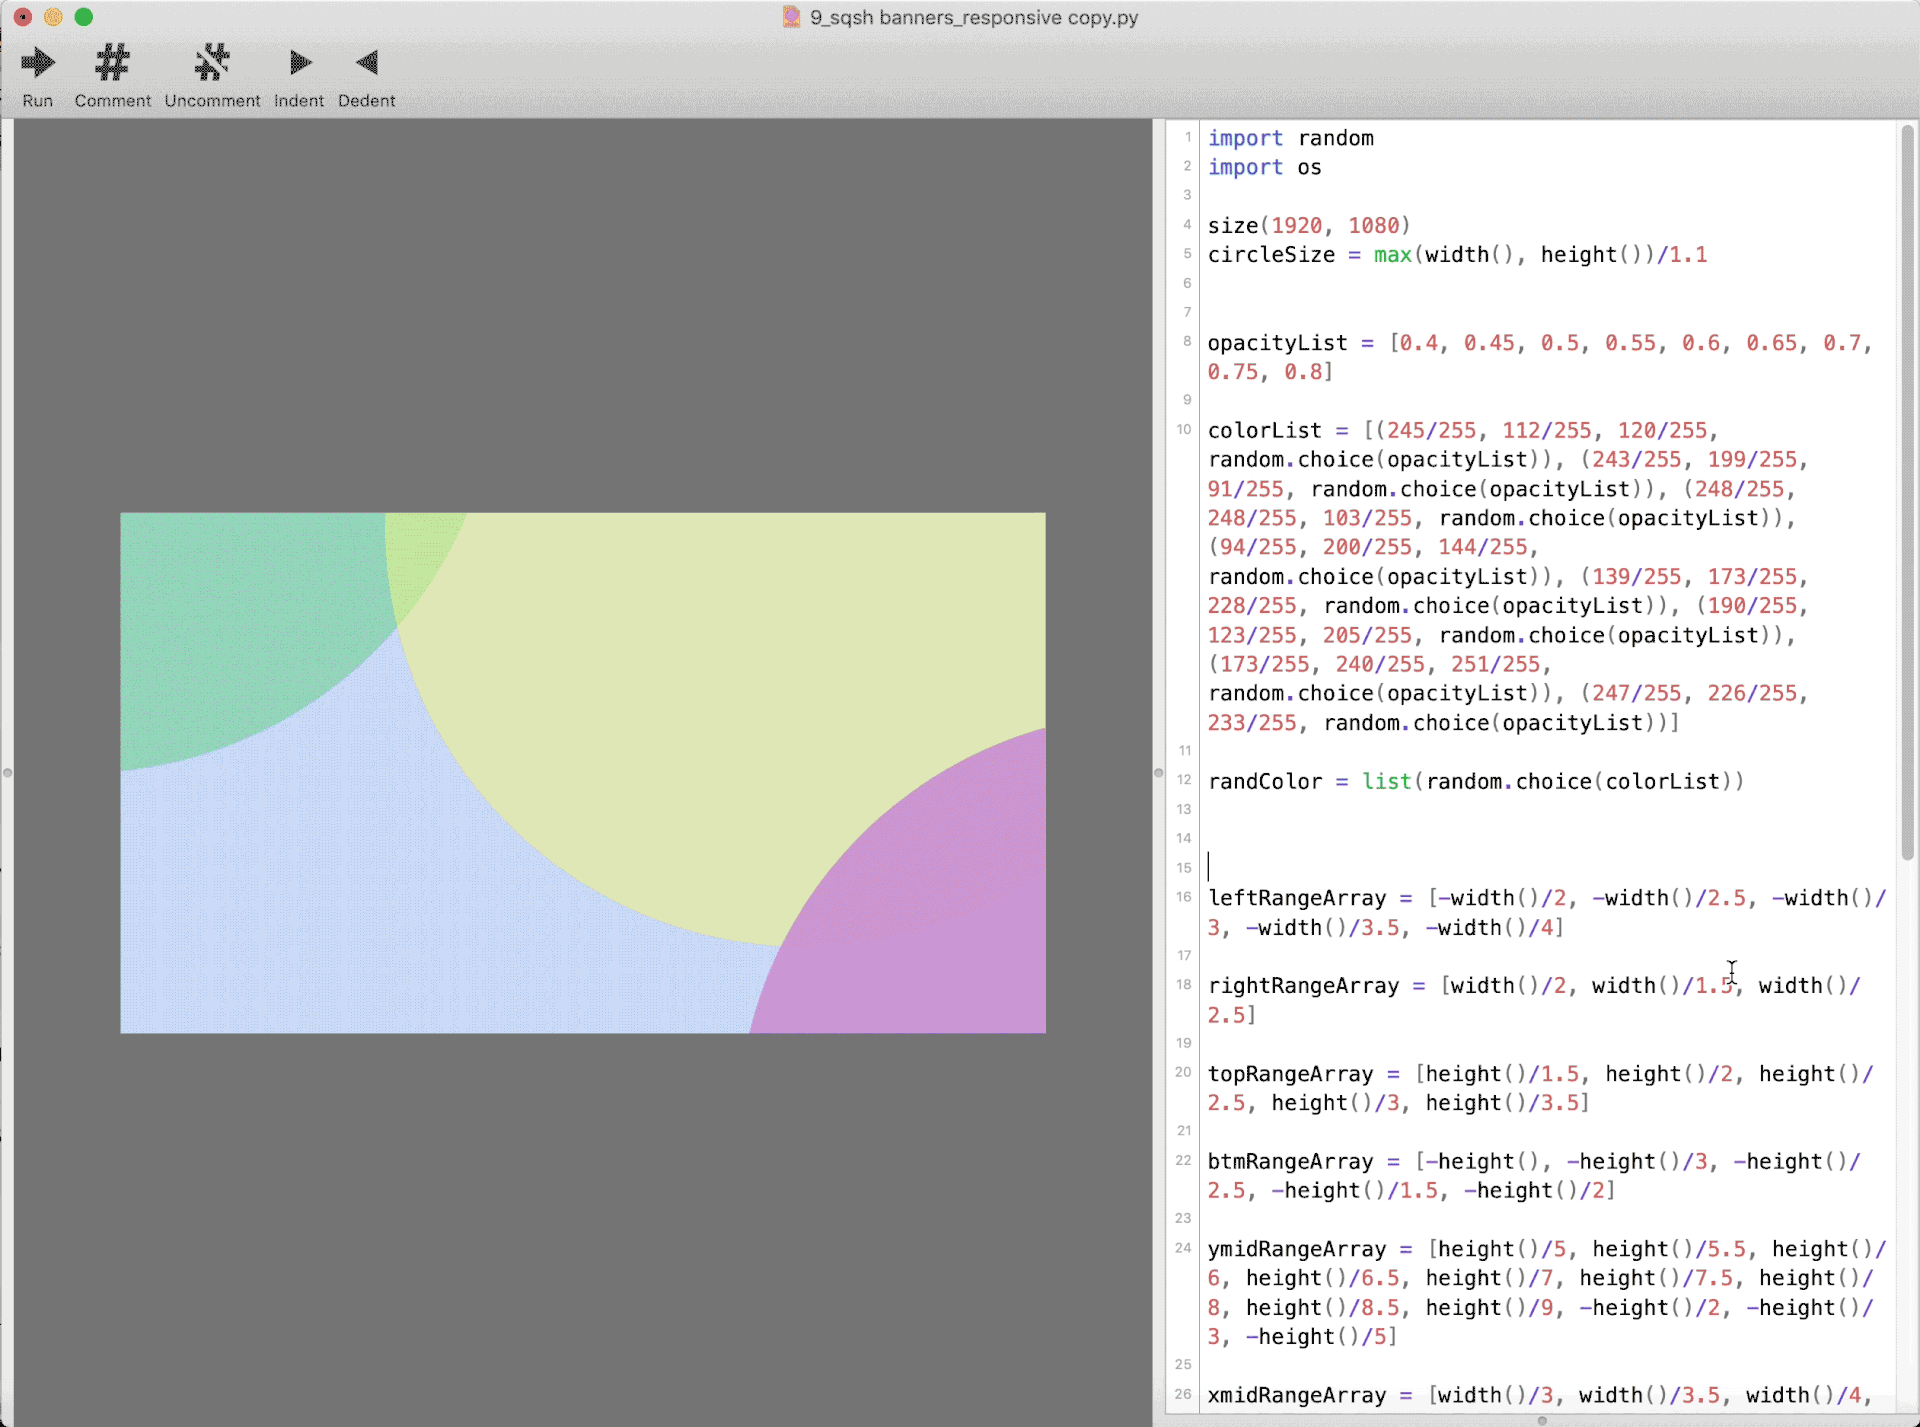Click the 'max' function on line 5
1920x1427 pixels.
(x=1393, y=254)
